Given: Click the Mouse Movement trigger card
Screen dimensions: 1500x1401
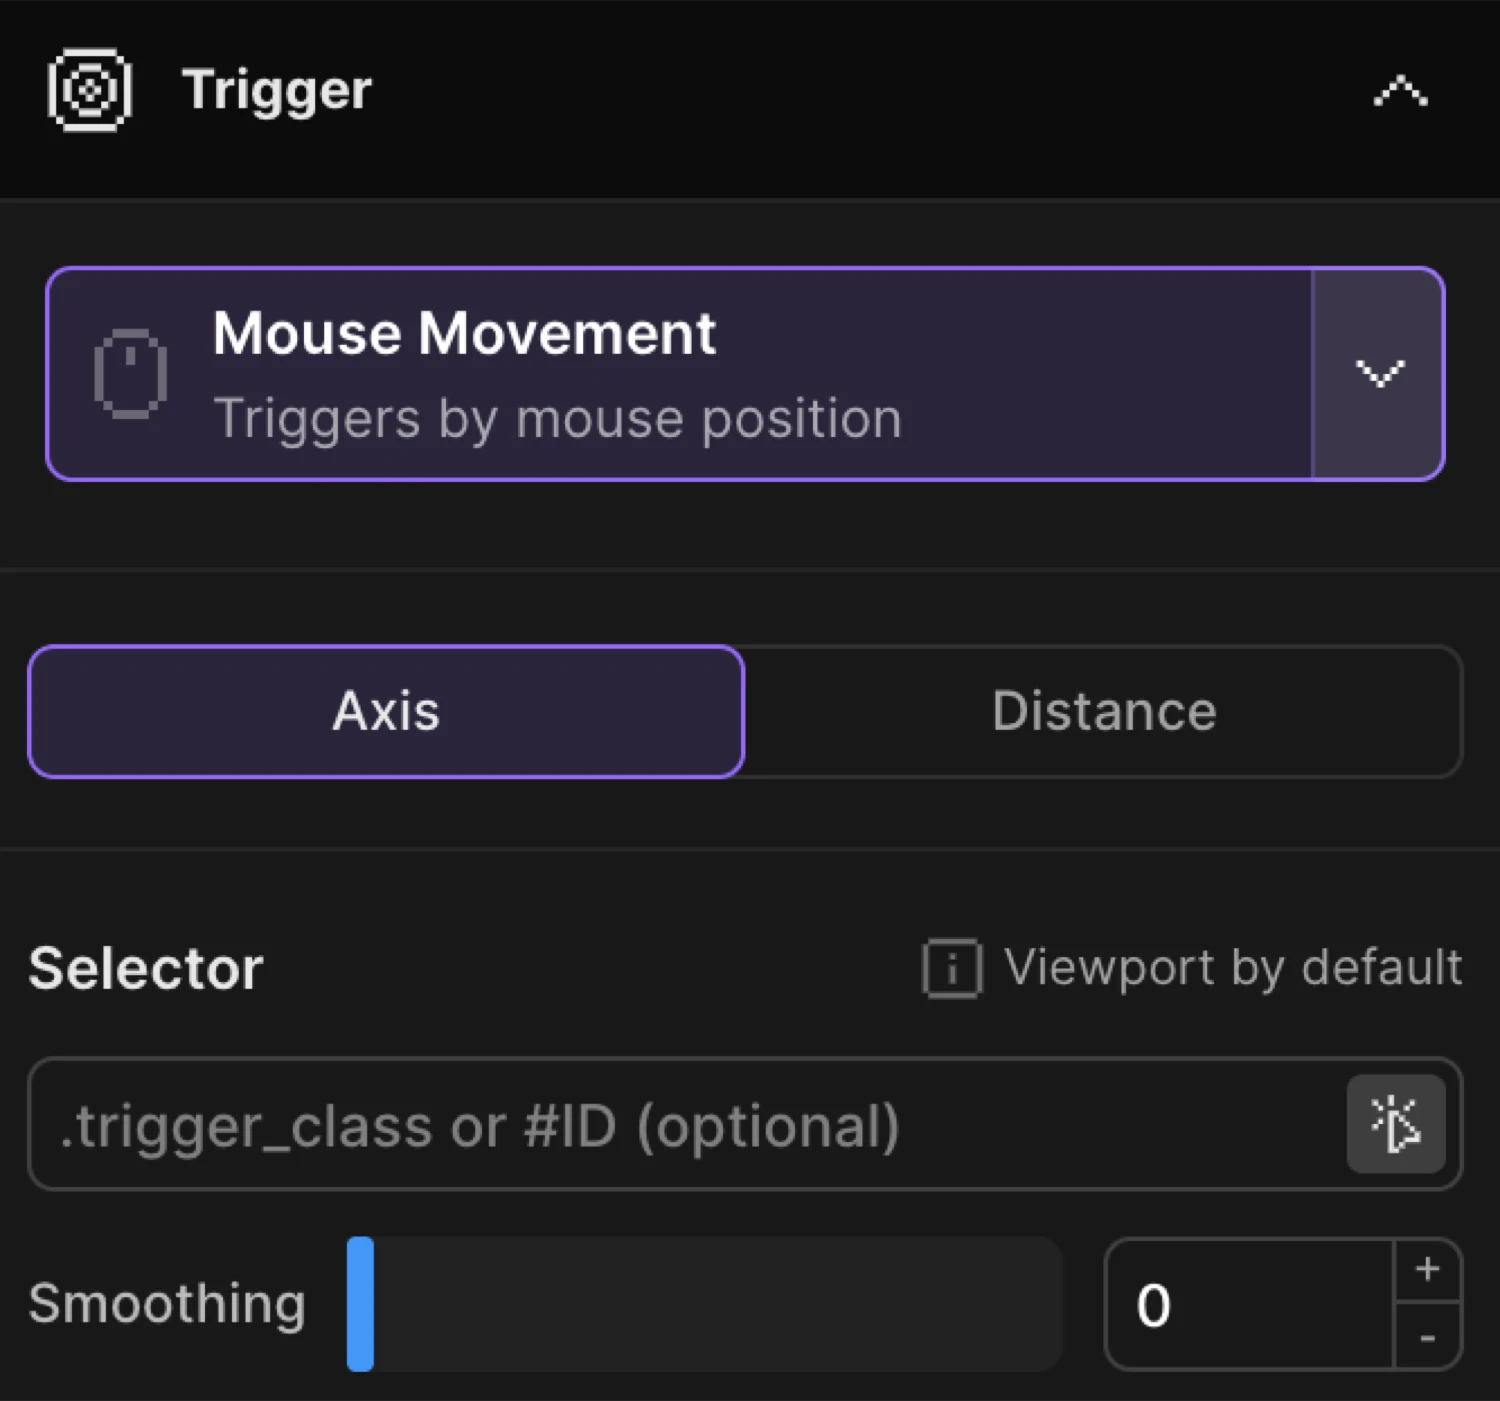Looking at the screenshot, I should point(680,372).
